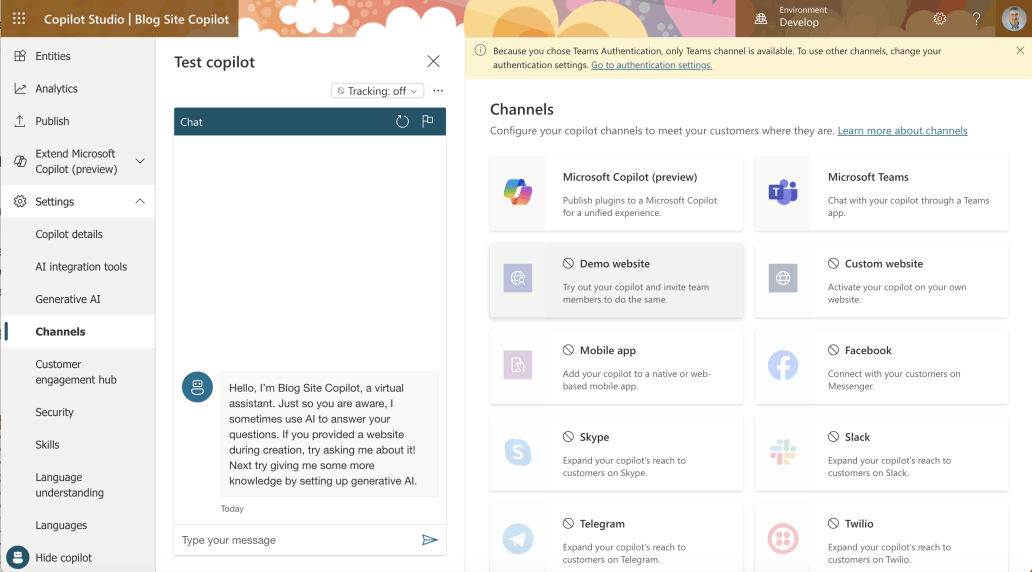Open the Tracking: off dropdown
1032x572 pixels.
click(377, 91)
